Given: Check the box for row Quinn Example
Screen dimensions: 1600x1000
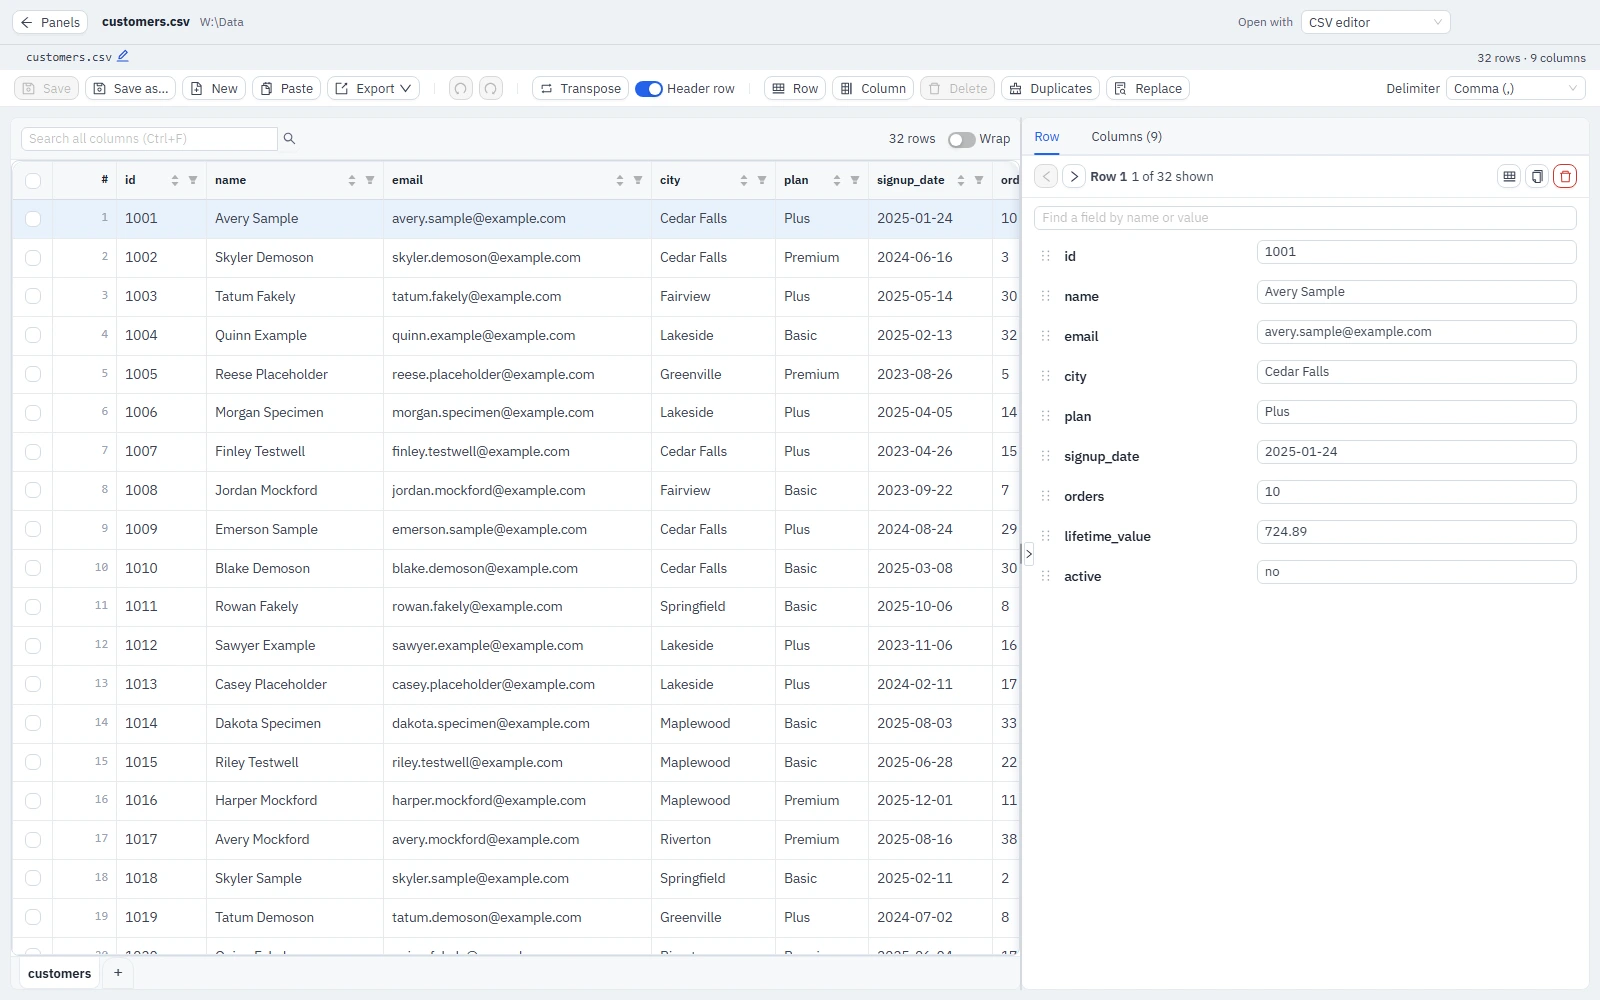Looking at the screenshot, I should (x=33, y=335).
